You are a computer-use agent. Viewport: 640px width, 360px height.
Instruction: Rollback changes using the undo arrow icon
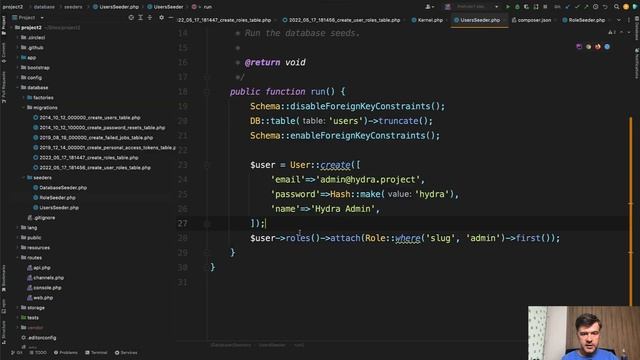point(605,7)
